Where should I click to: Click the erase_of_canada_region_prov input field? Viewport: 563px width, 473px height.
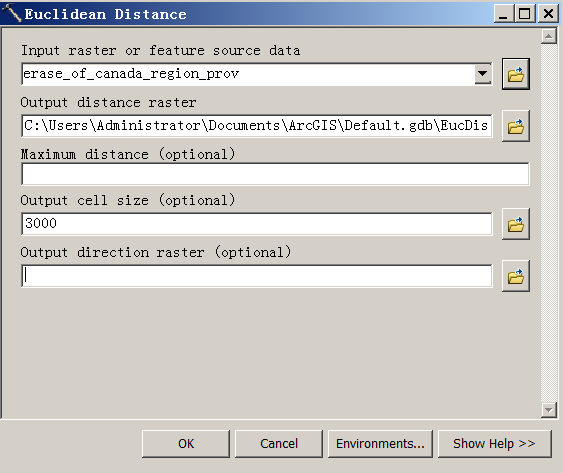pyautogui.click(x=248, y=74)
